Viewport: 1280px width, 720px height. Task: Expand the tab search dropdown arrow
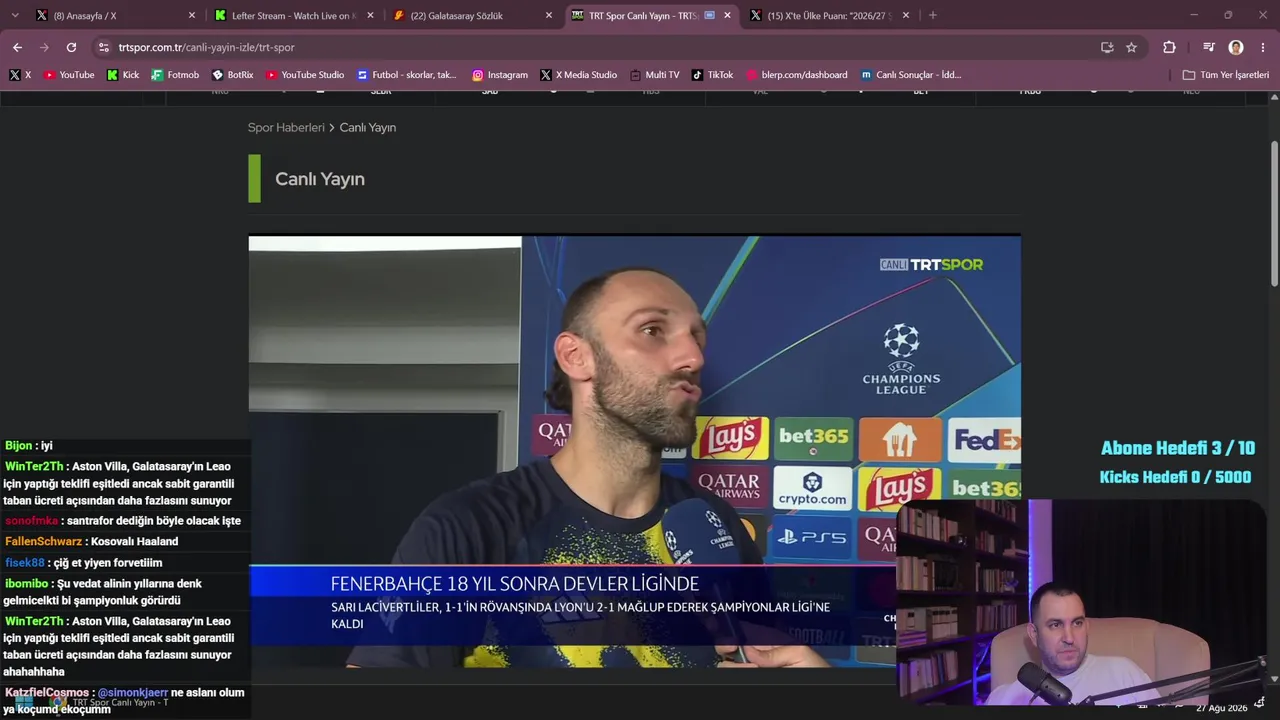[14, 15]
